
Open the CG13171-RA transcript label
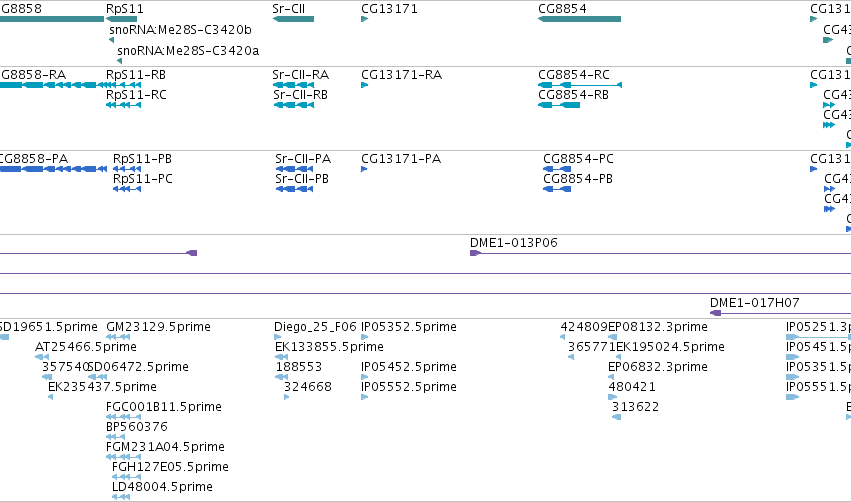coord(402,74)
